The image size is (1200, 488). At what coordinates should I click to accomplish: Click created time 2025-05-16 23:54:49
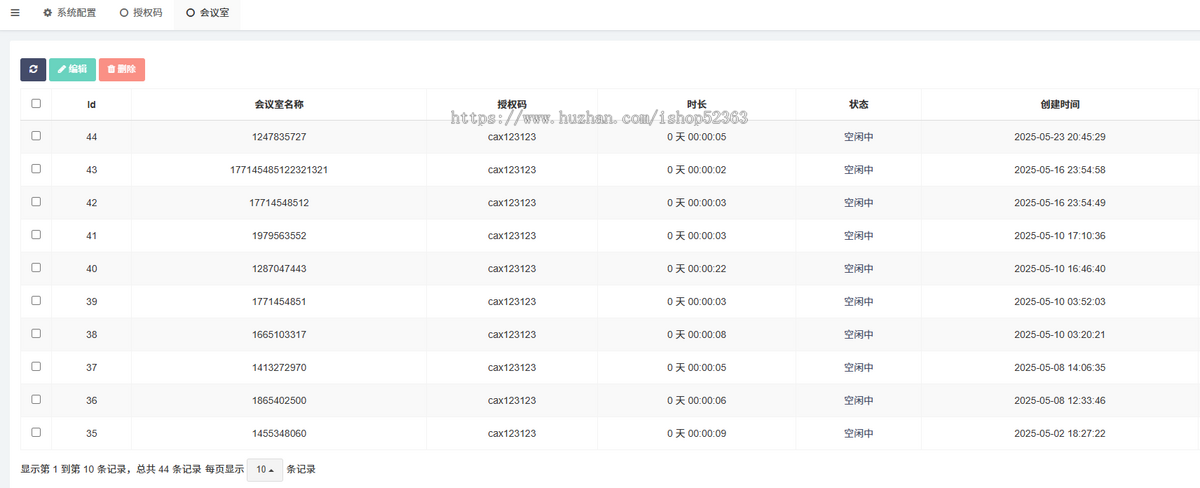coord(1060,203)
